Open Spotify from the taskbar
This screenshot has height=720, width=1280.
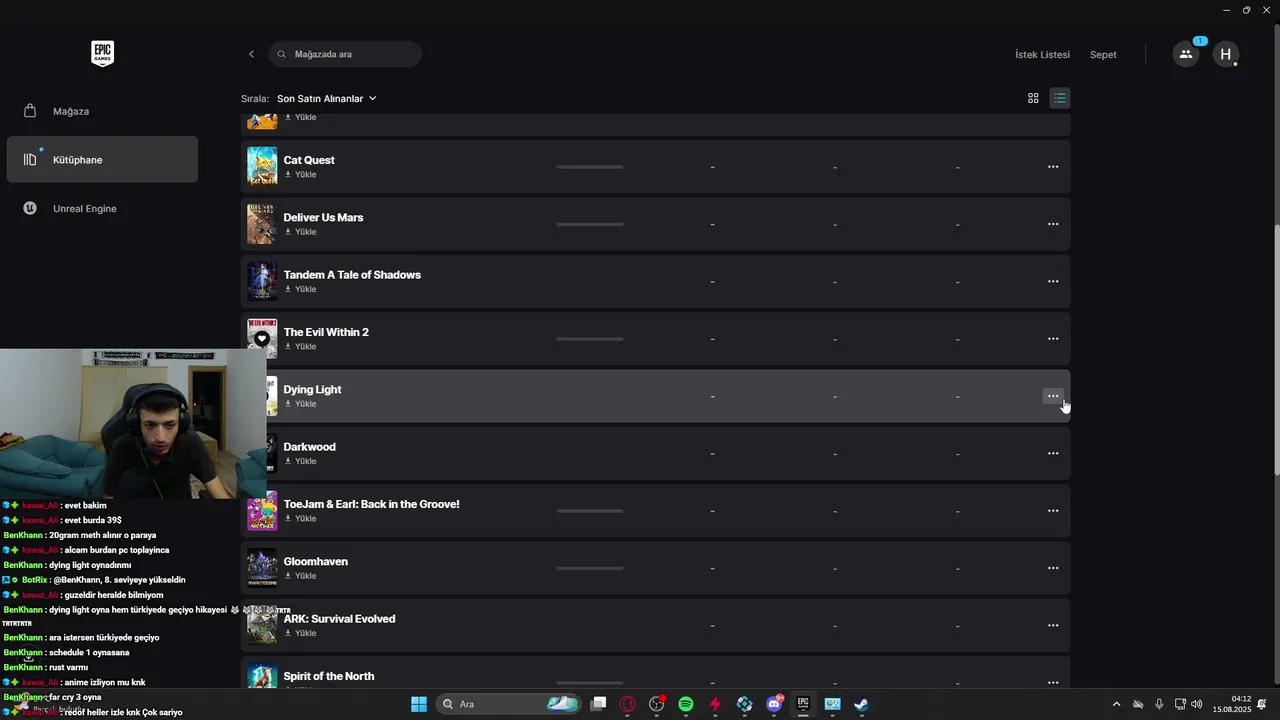(686, 704)
